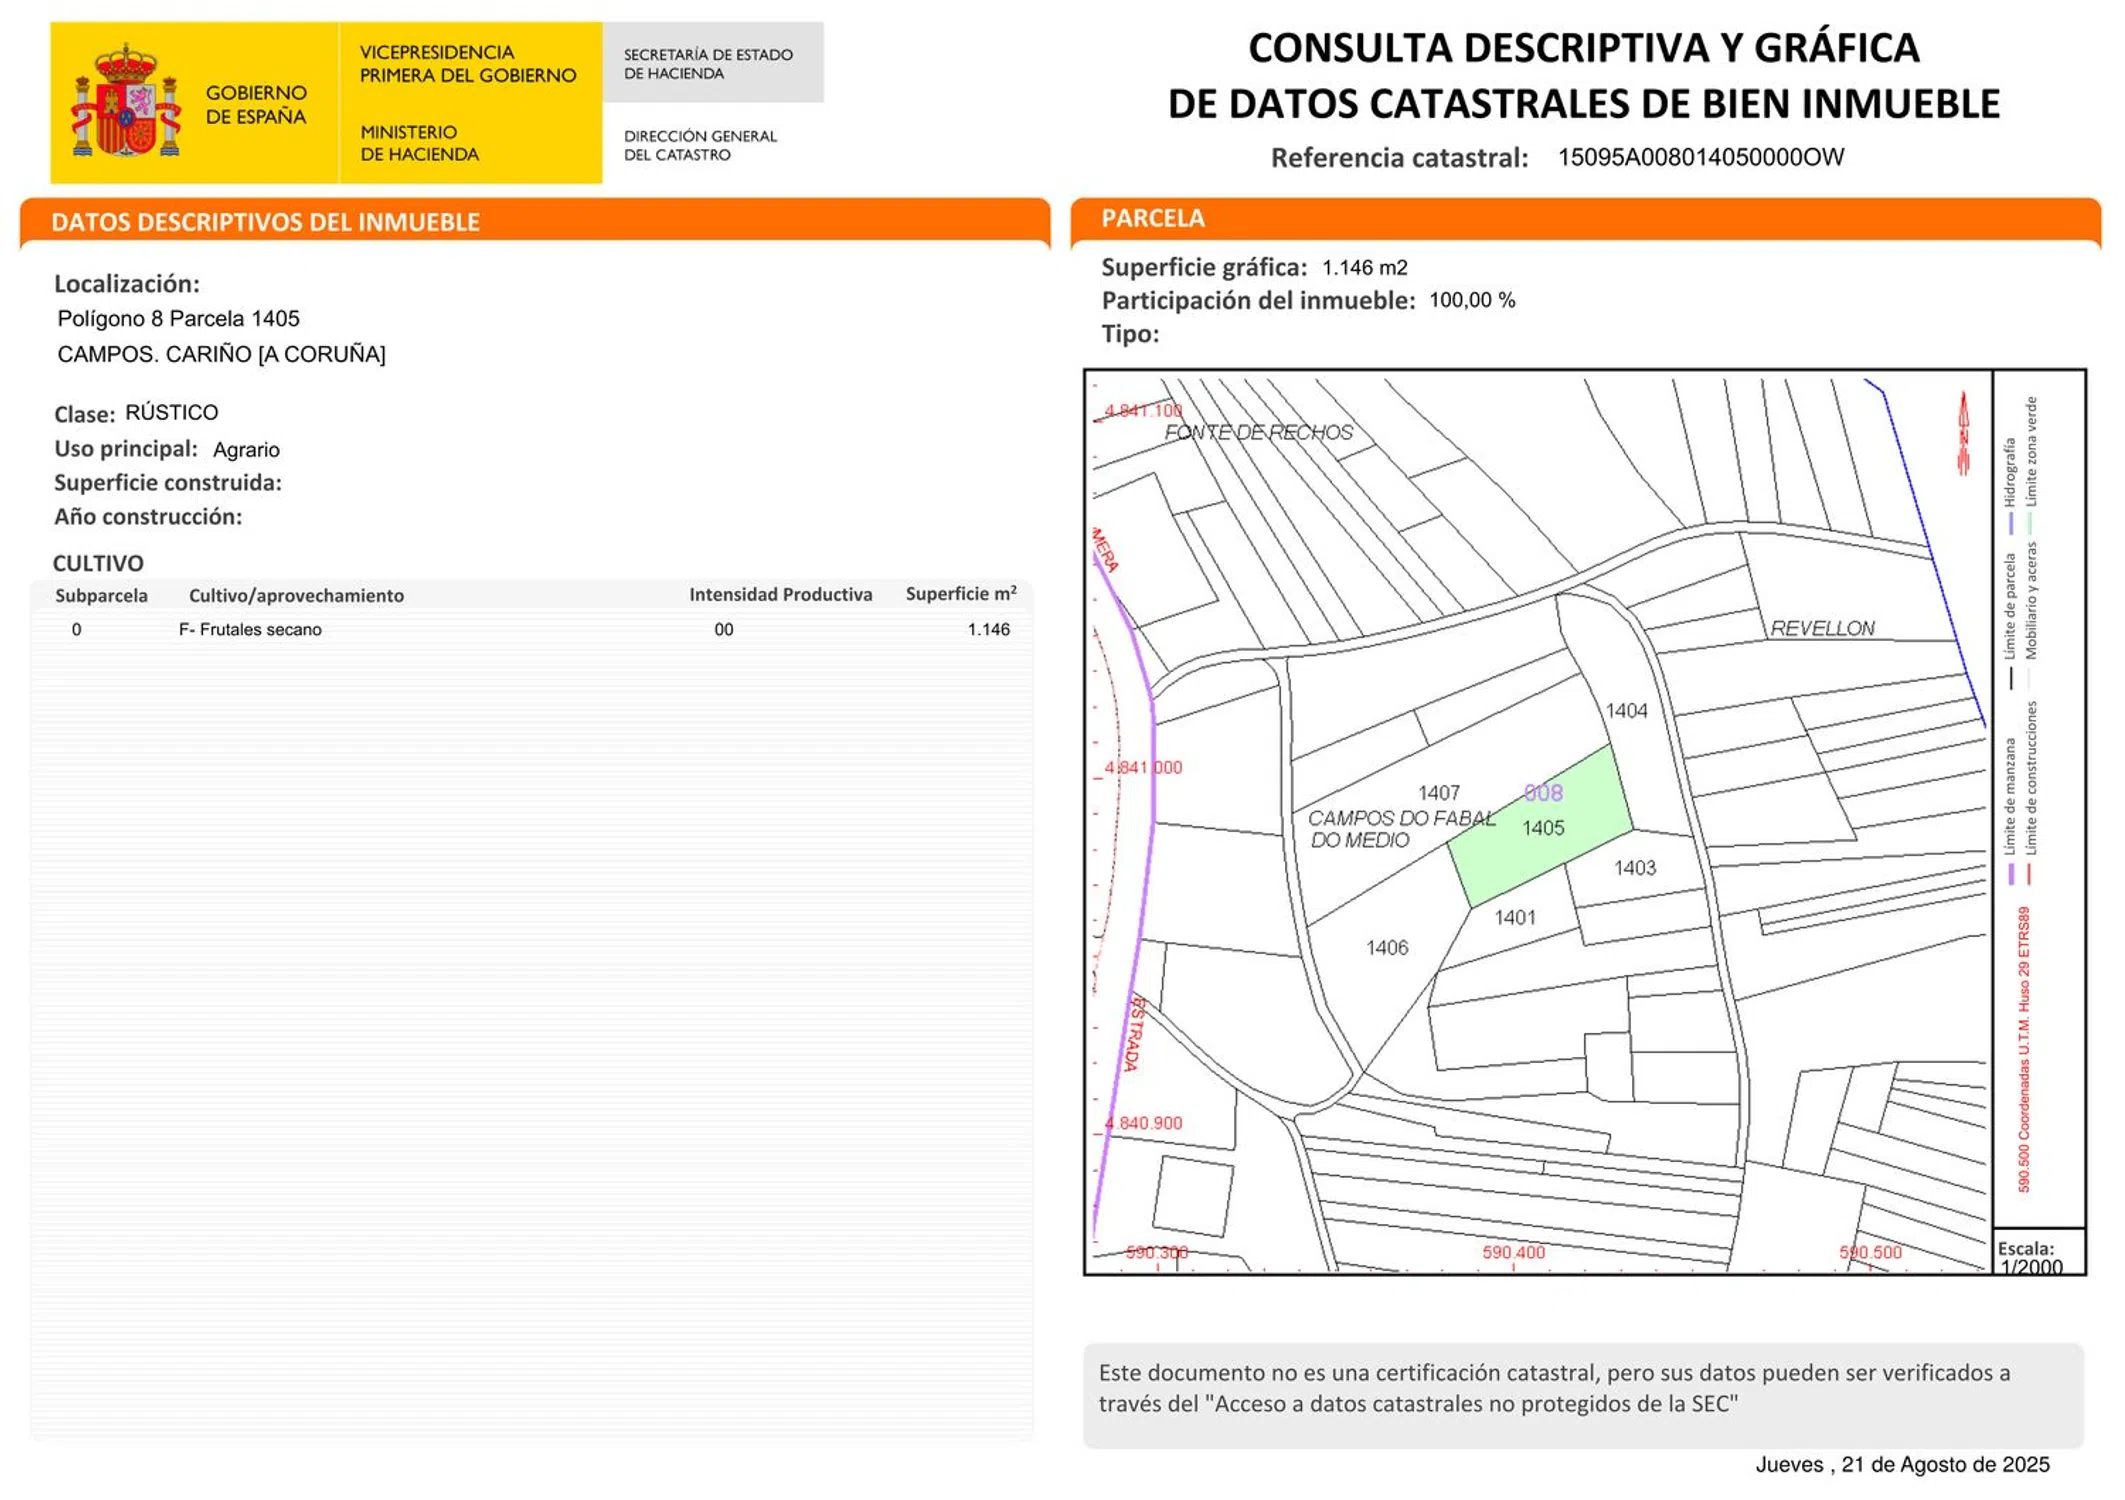Click the FONTE DE RECHOS map label

click(x=1258, y=432)
